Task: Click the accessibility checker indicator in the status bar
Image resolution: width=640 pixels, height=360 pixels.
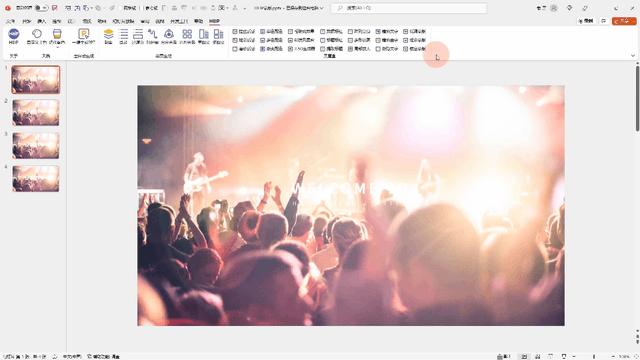Action: point(104,356)
